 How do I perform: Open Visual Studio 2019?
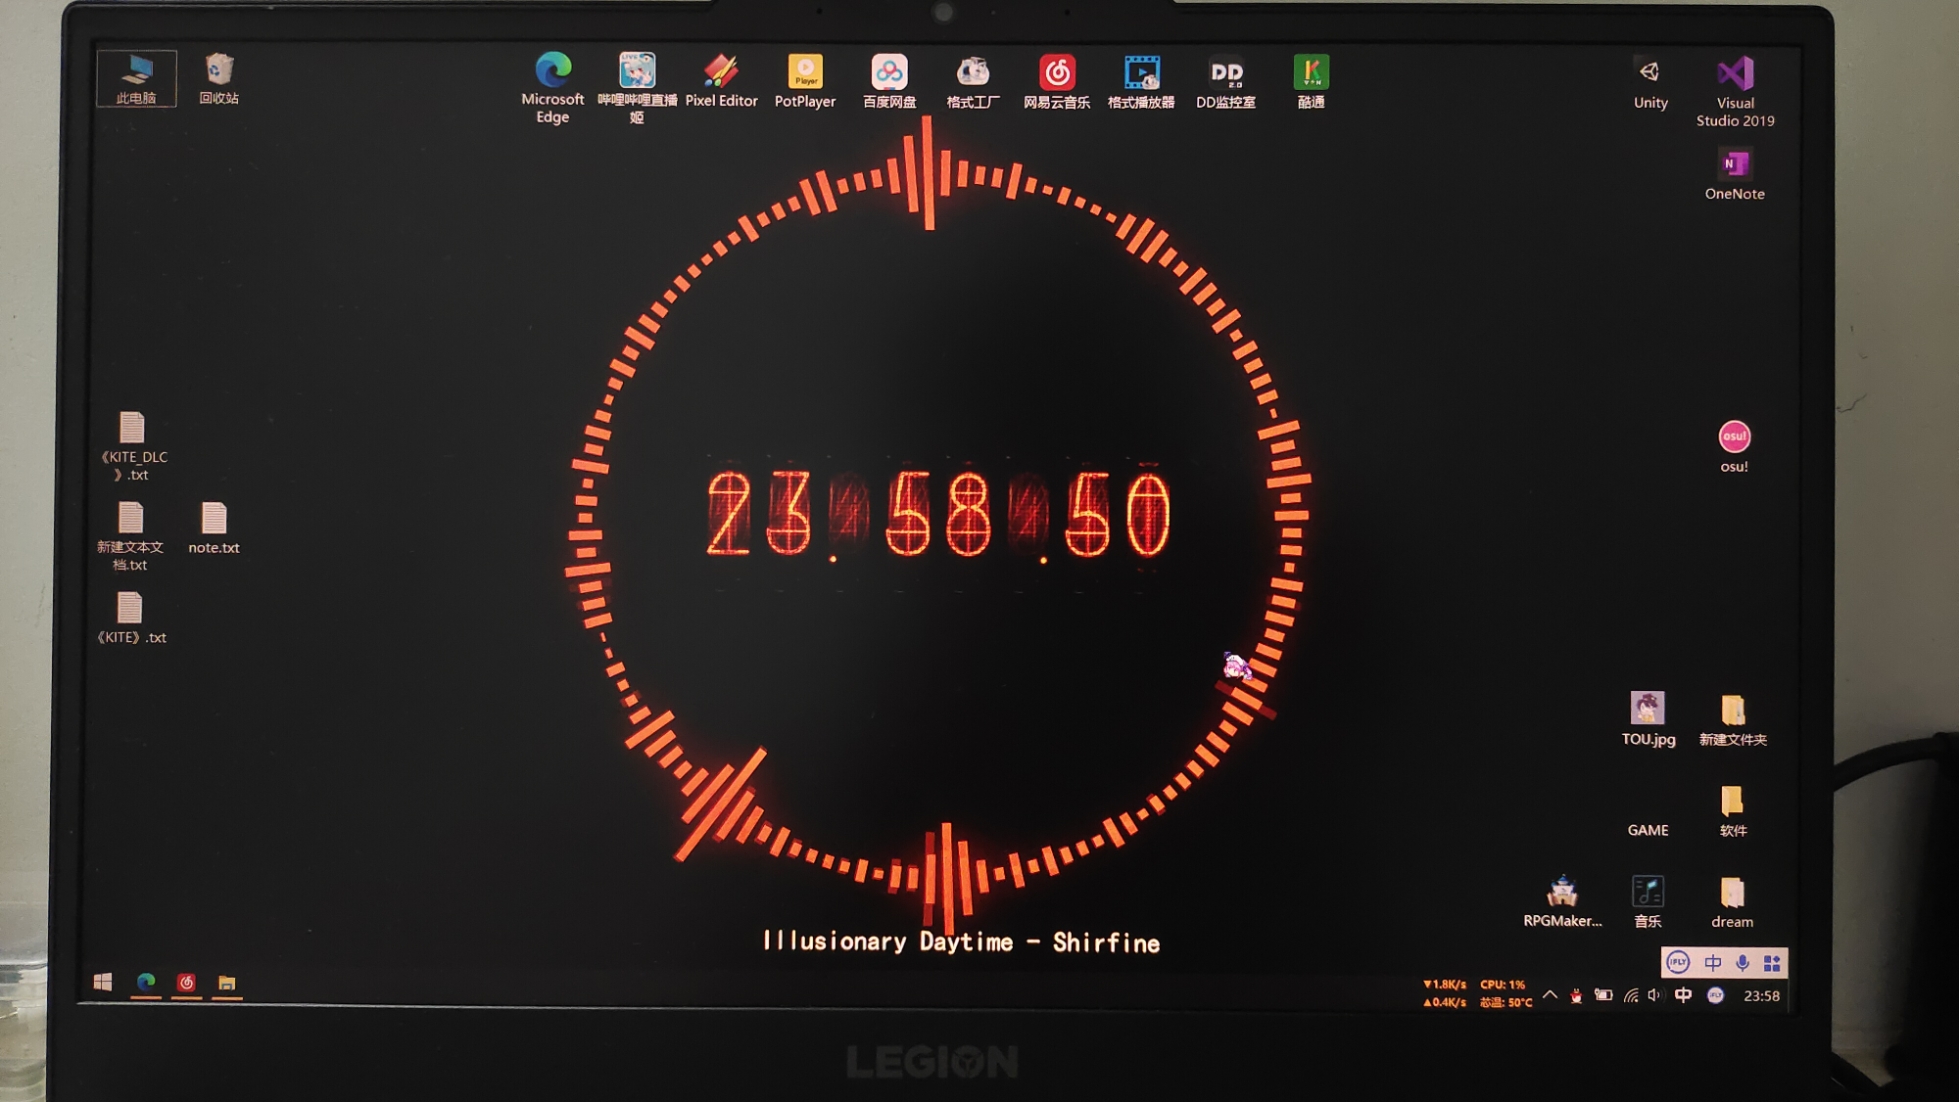(1734, 72)
